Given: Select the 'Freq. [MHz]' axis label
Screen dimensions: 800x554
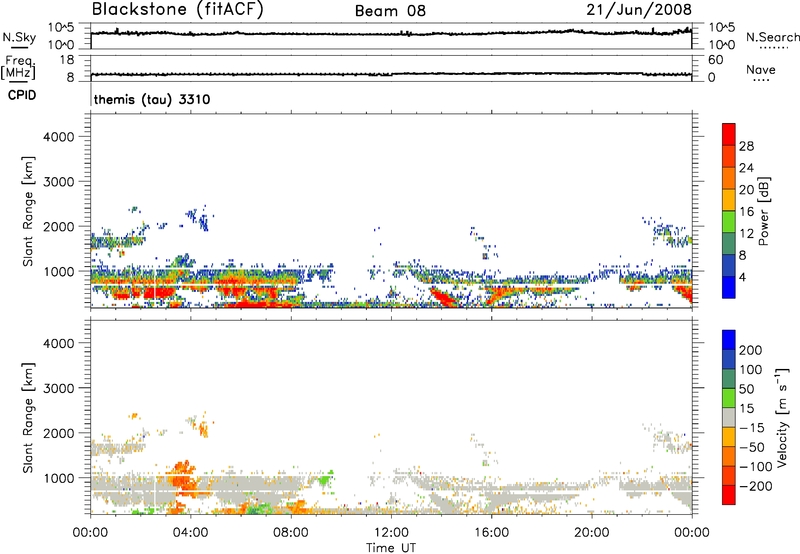Looking at the screenshot, I should pos(18,67).
